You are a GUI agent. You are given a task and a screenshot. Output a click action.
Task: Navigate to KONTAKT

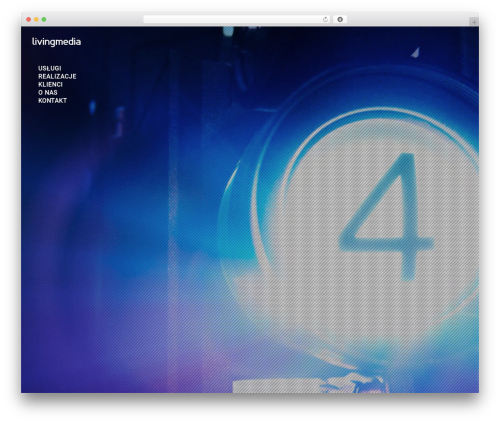click(x=52, y=100)
